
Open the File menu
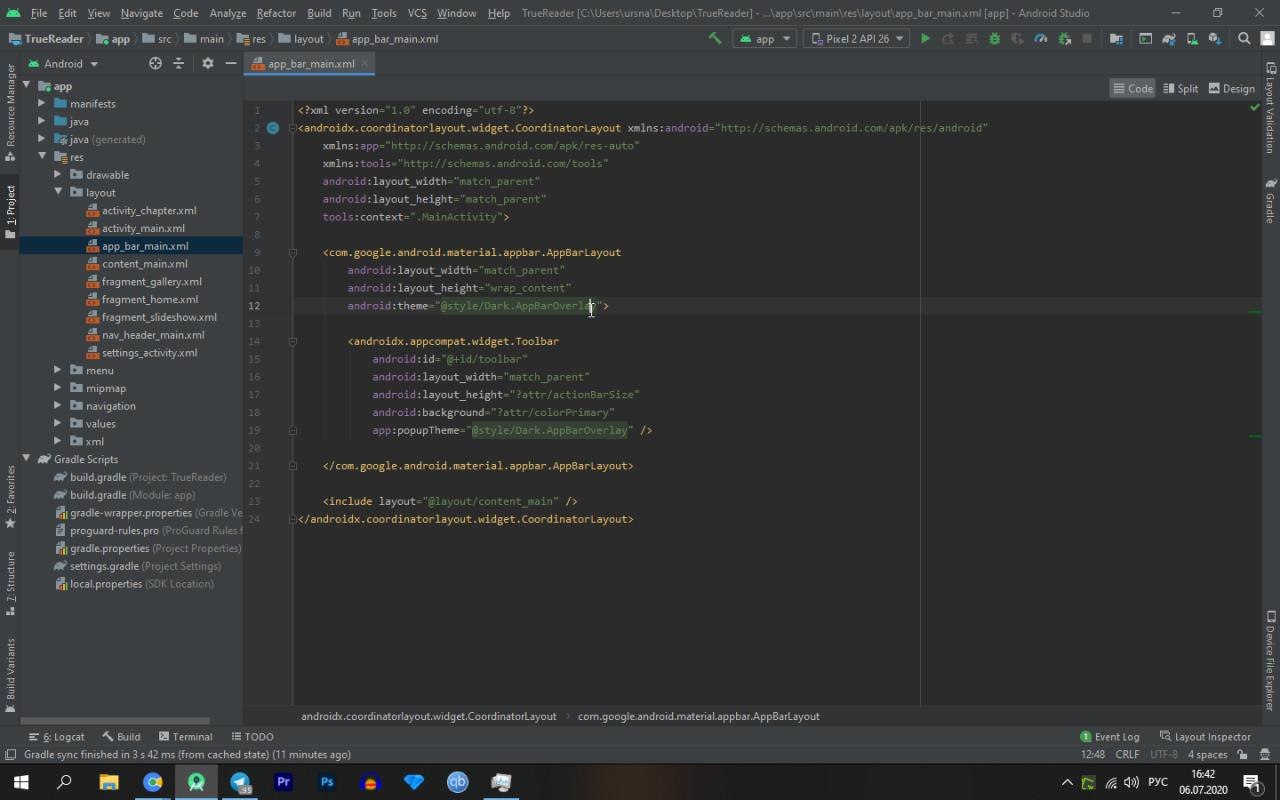(x=39, y=13)
